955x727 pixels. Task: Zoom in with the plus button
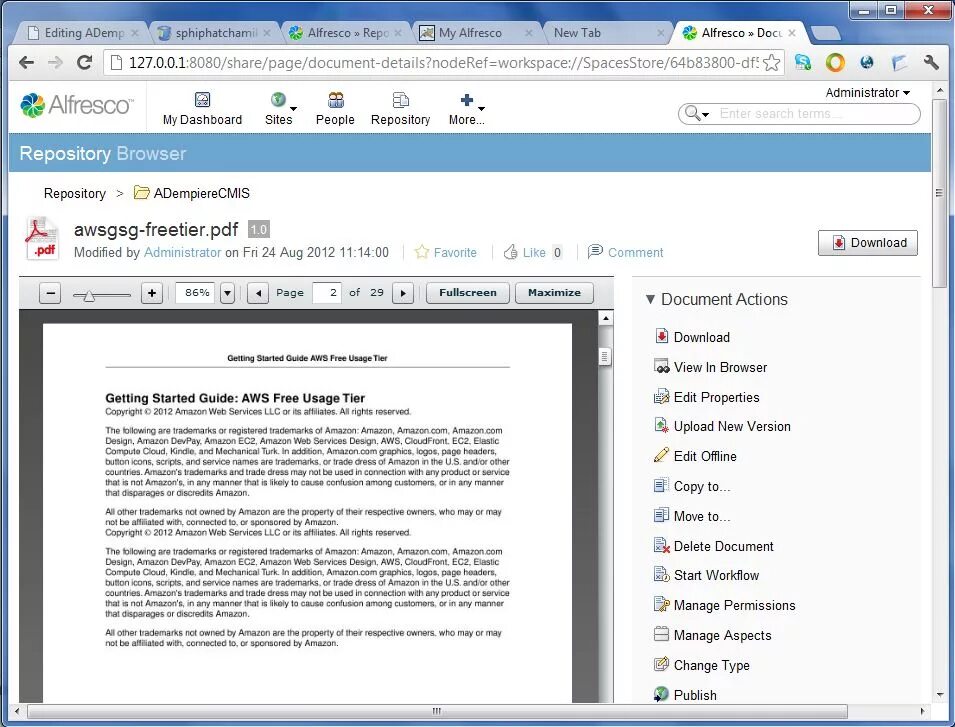[x=152, y=293]
